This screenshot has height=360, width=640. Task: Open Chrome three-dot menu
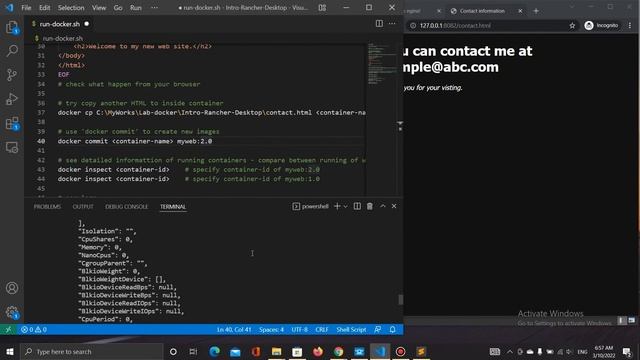point(630,25)
